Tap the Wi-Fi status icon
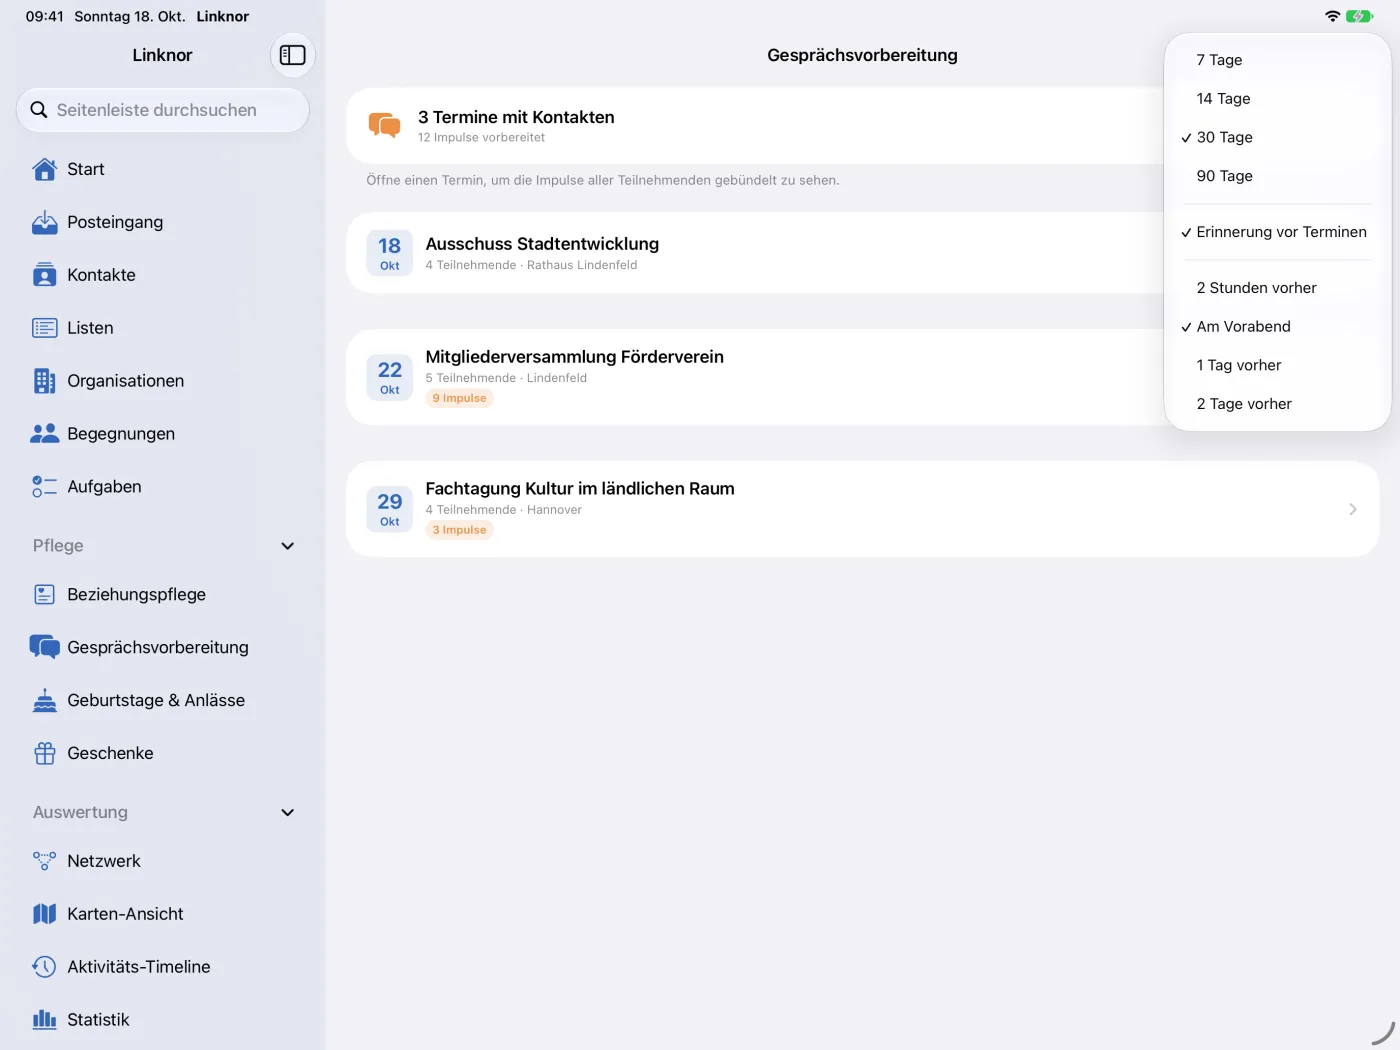Viewport: 1400px width, 1050px height. point(1332,16)
